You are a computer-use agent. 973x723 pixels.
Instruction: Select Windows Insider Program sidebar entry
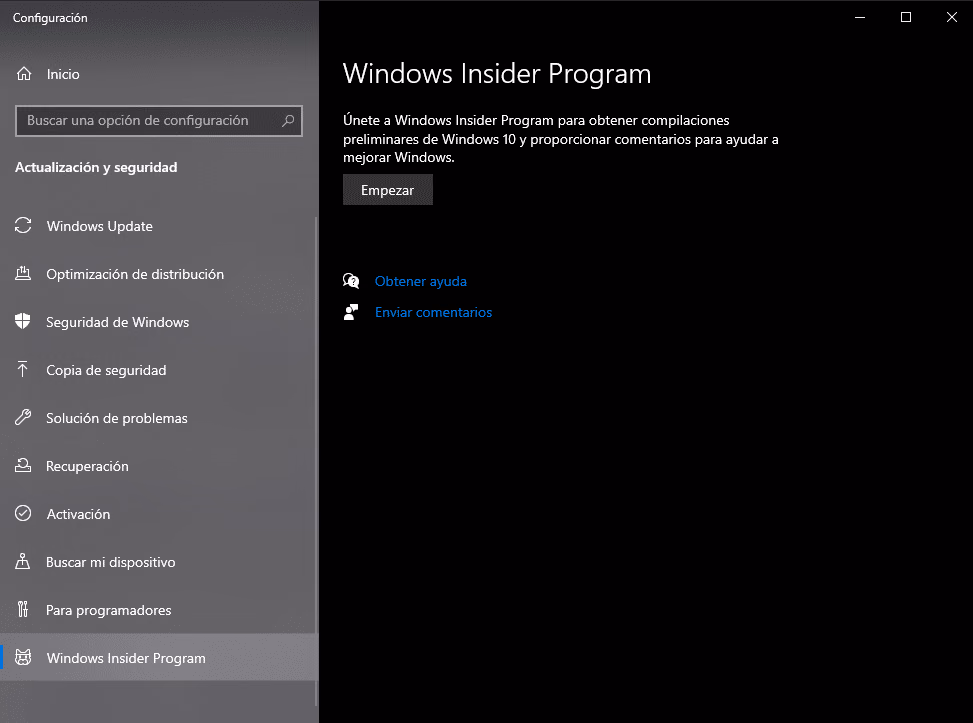[159, 658]
